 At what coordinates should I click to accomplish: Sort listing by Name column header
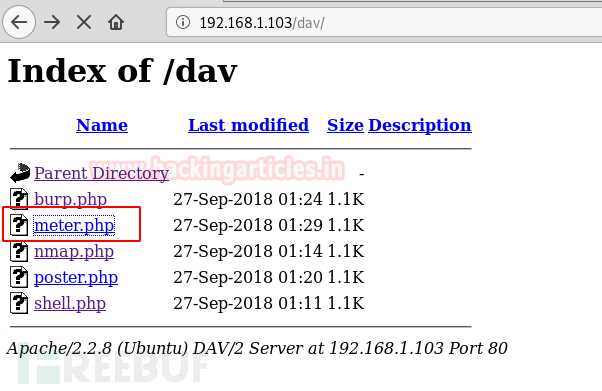click(x=102, y=125)
